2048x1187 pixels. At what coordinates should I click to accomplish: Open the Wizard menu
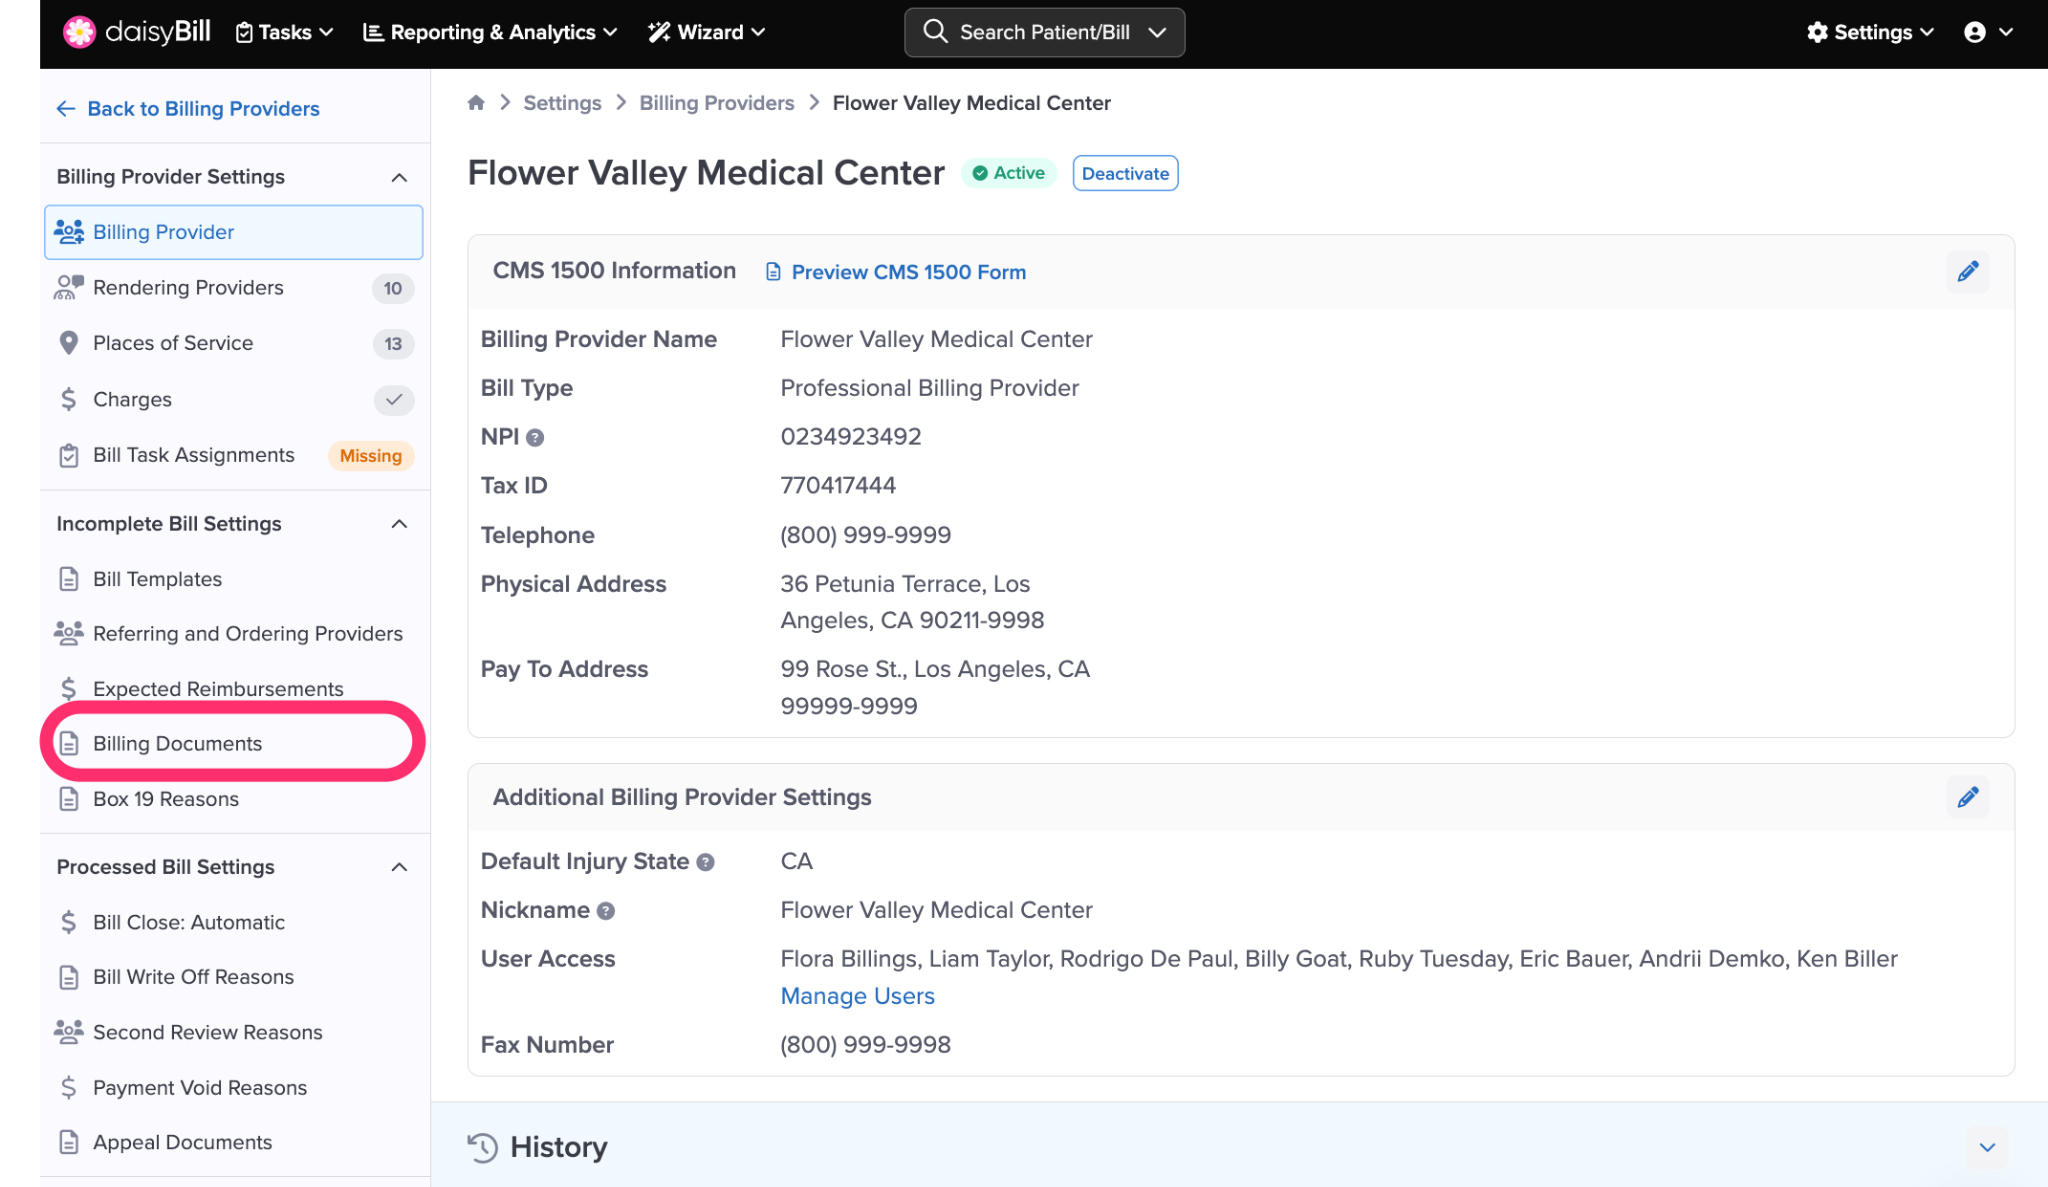click(x=707, y=32)
